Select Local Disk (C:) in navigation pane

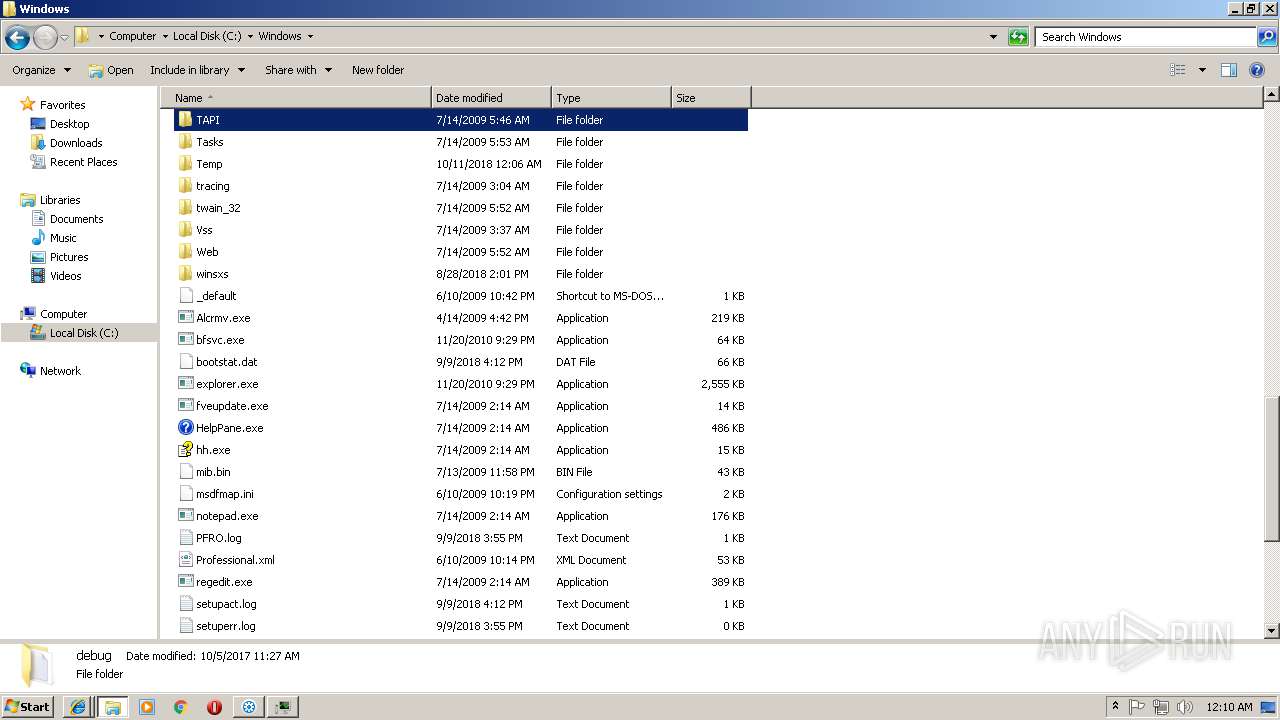tap(84, 333)
